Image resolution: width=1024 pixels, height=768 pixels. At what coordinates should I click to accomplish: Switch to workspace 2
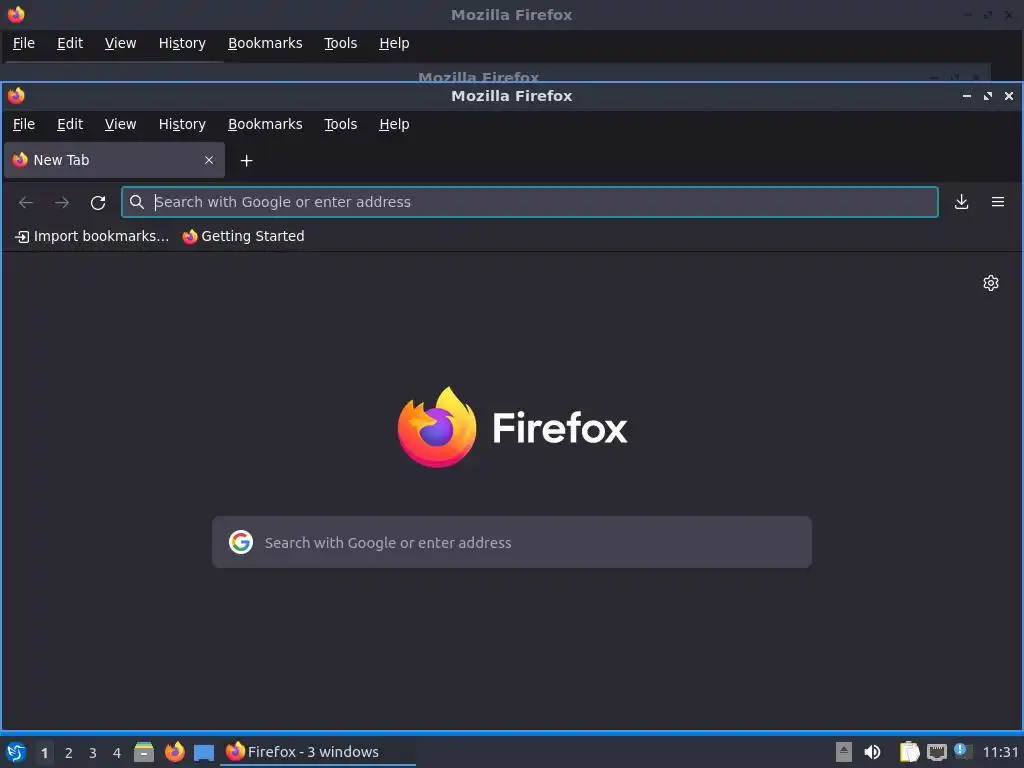69,753
